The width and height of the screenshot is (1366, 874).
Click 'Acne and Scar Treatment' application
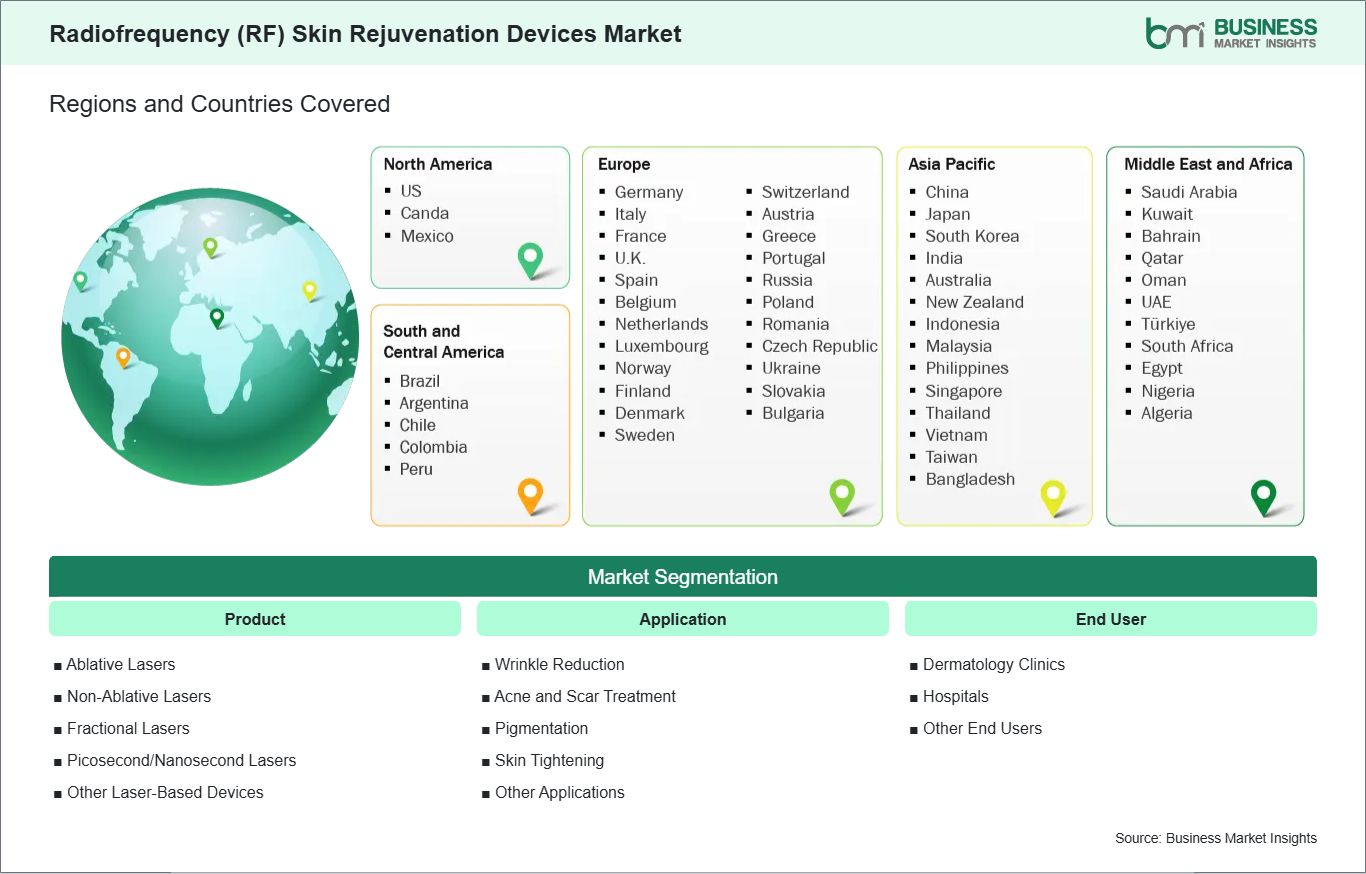click(585, 696)
